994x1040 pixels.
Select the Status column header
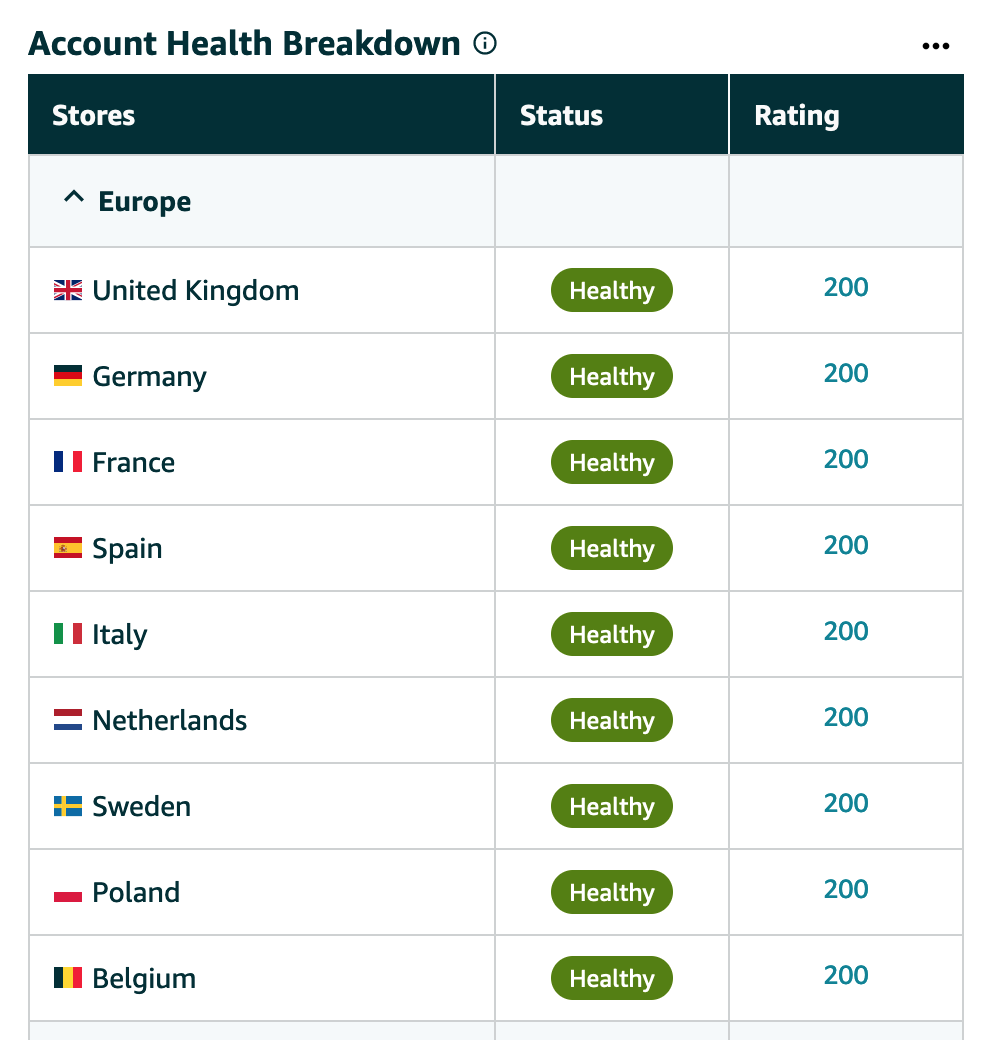[611, 115]
